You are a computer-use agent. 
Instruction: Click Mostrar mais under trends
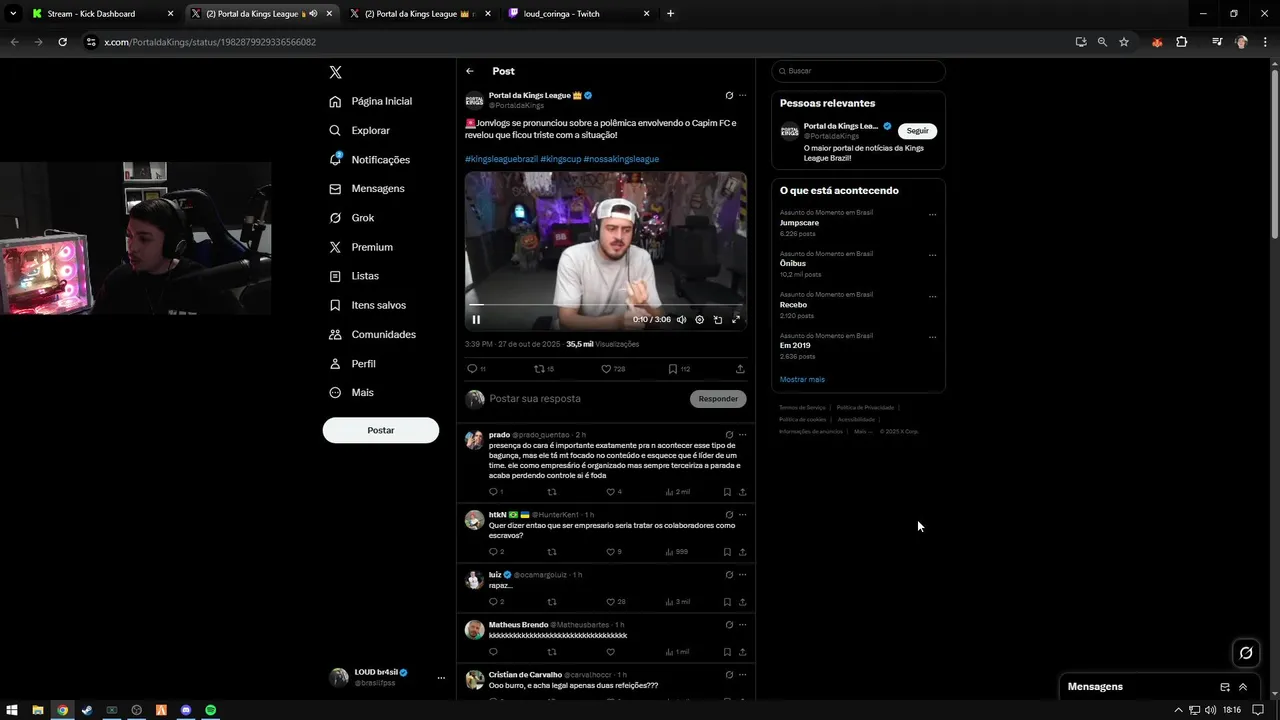click(802, 380)
